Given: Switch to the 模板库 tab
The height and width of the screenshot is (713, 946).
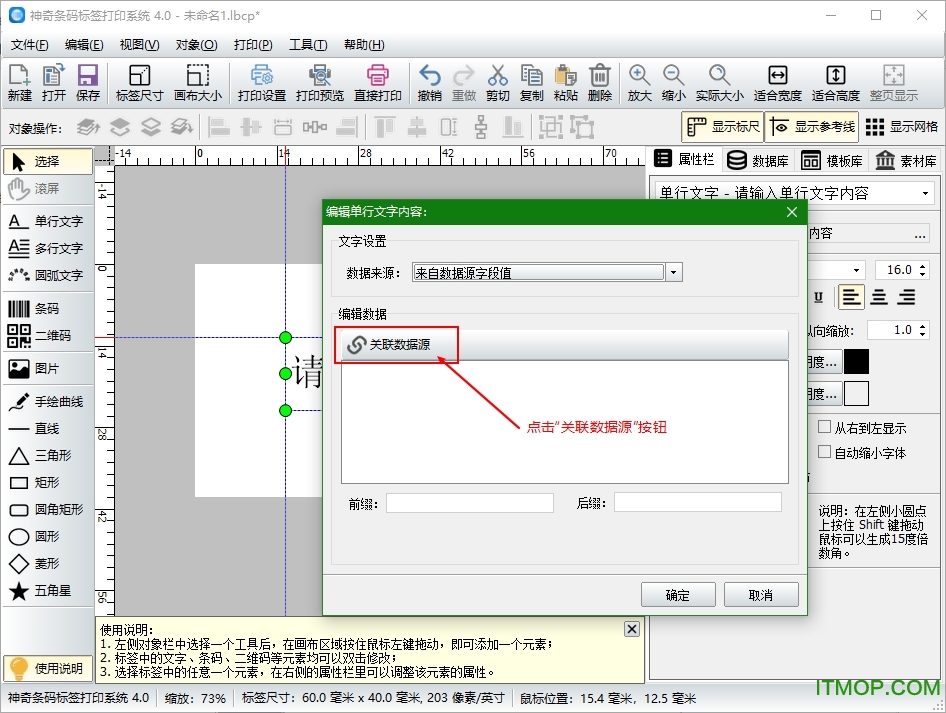Looking at the screenshot, I should click(x=832, y=160).
